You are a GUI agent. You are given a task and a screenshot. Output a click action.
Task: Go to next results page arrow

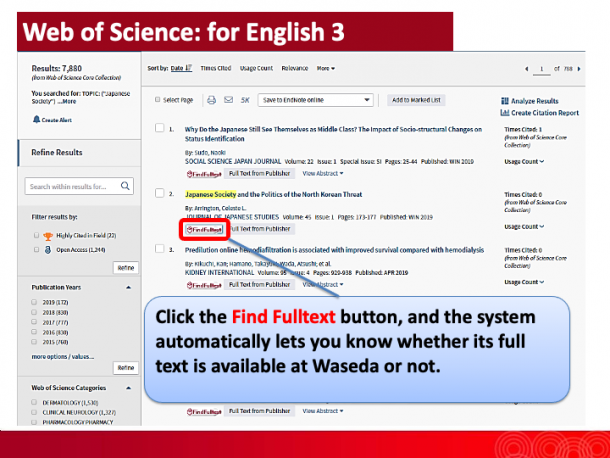tap(579, 69)
